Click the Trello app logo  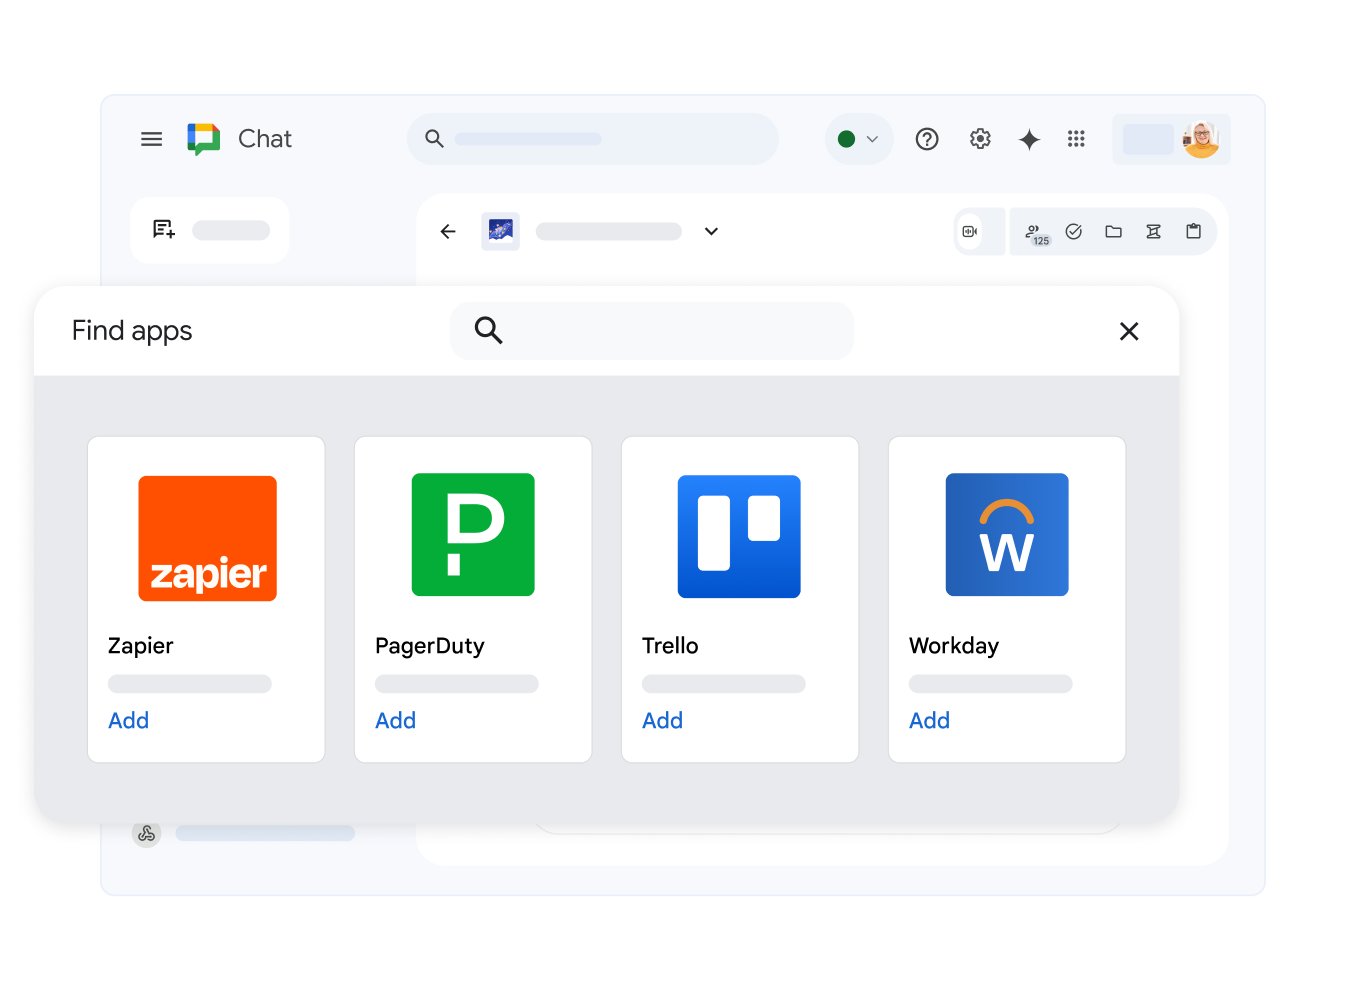click(739, 536)
